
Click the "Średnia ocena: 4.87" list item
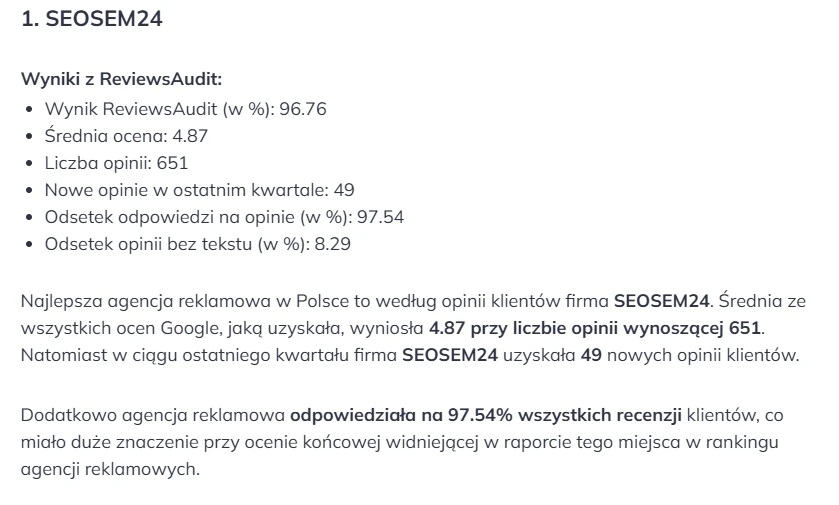tap(126, 135)
